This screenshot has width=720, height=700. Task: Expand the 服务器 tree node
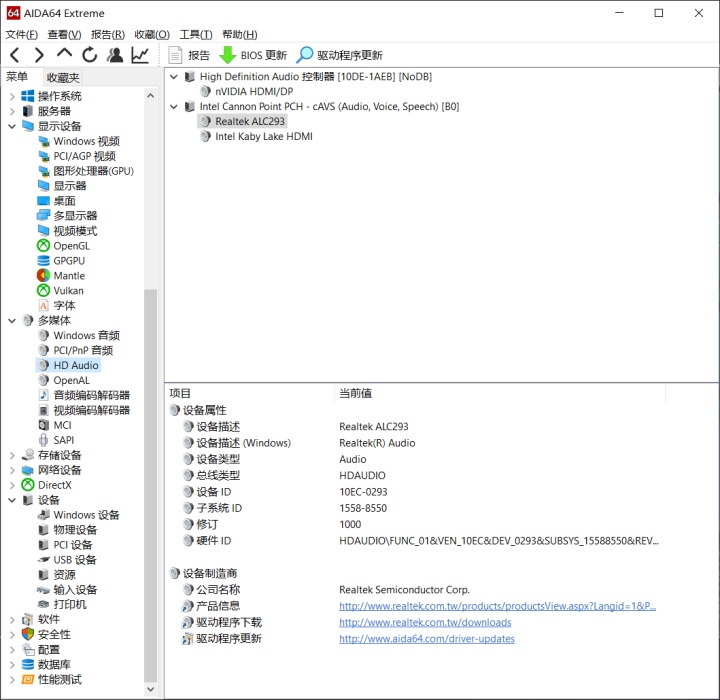point(12,111)
